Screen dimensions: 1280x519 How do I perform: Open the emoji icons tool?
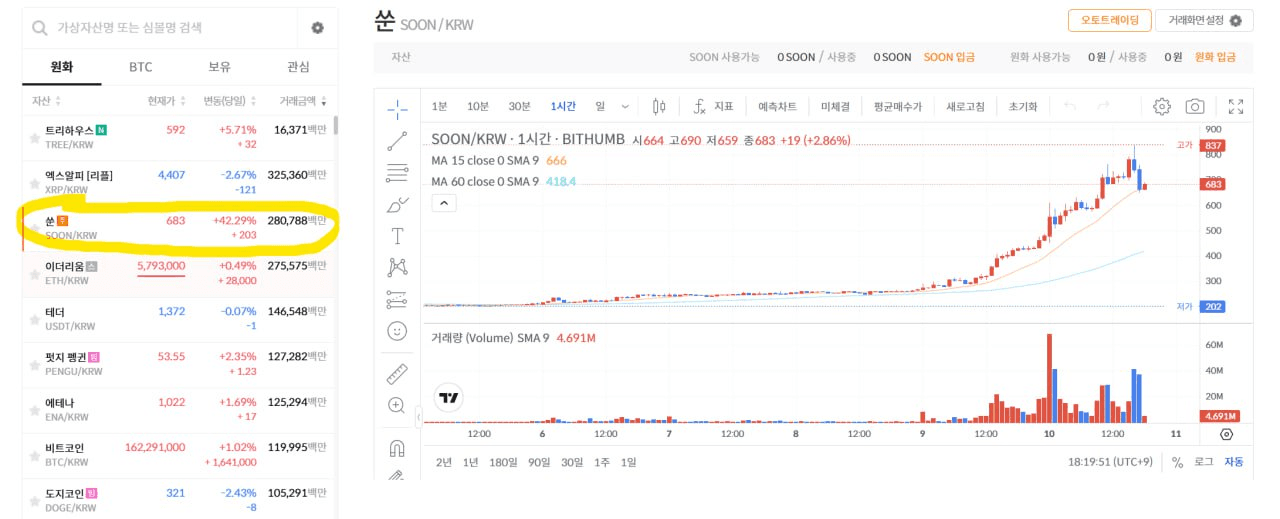coord(397,330)
